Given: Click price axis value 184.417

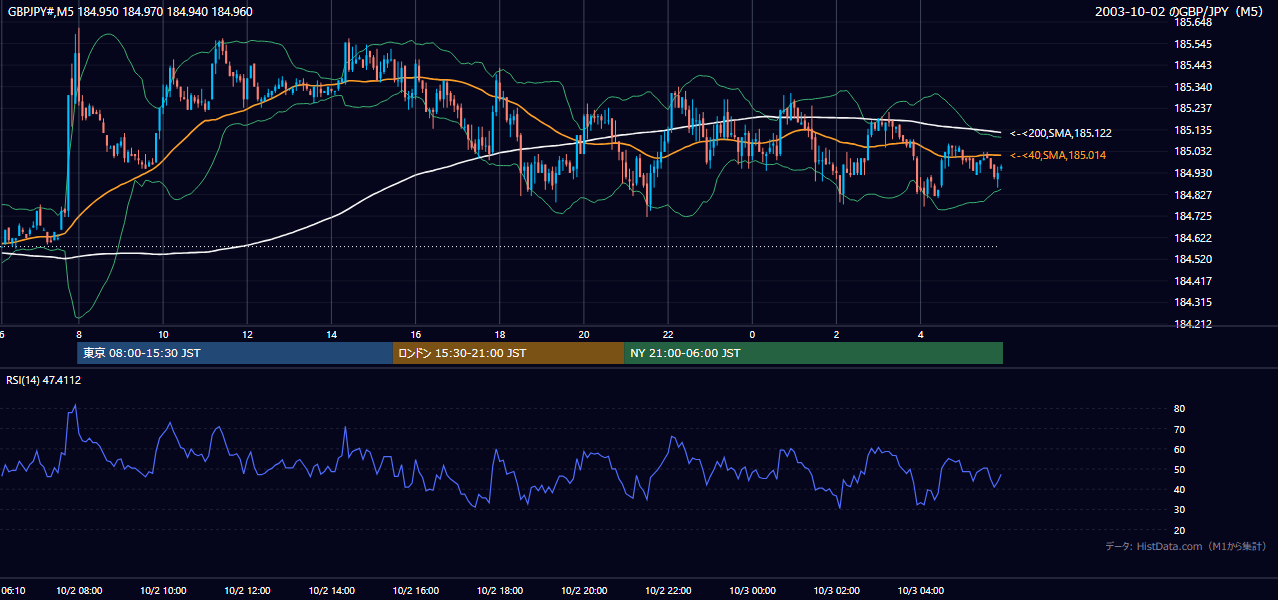Looking at the screenshot, I should click(1193, 281).
